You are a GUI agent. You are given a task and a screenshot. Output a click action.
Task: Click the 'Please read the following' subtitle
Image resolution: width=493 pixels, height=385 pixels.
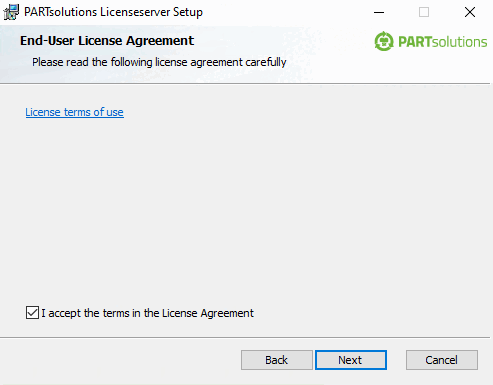coord(159,62)
